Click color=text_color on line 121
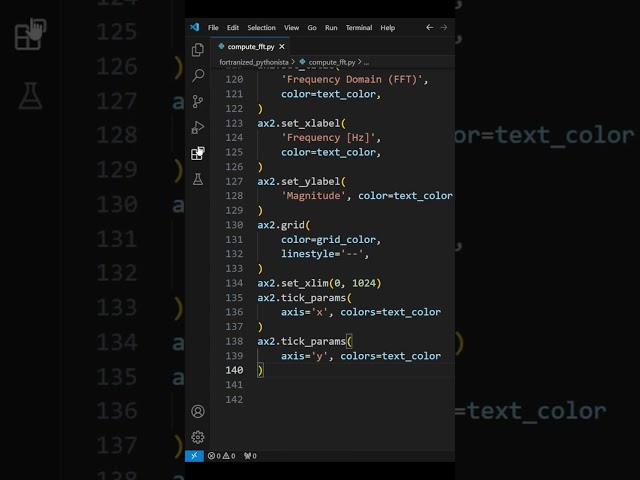The height and width of the screenshot is (480, 640). coord(328,94)
